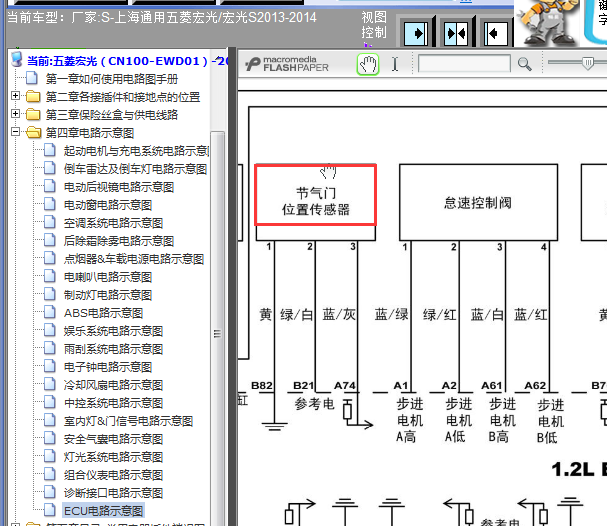Select the FlashPaper hand pan tool

tap(367, 64)
